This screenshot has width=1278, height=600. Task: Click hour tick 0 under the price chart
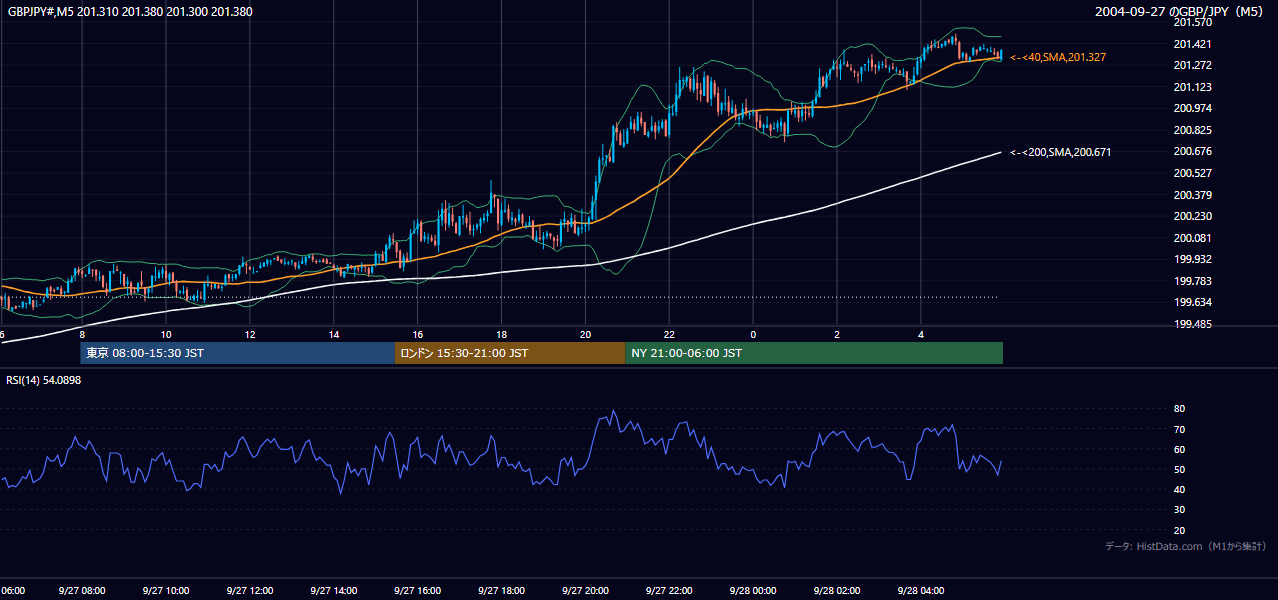753,334
